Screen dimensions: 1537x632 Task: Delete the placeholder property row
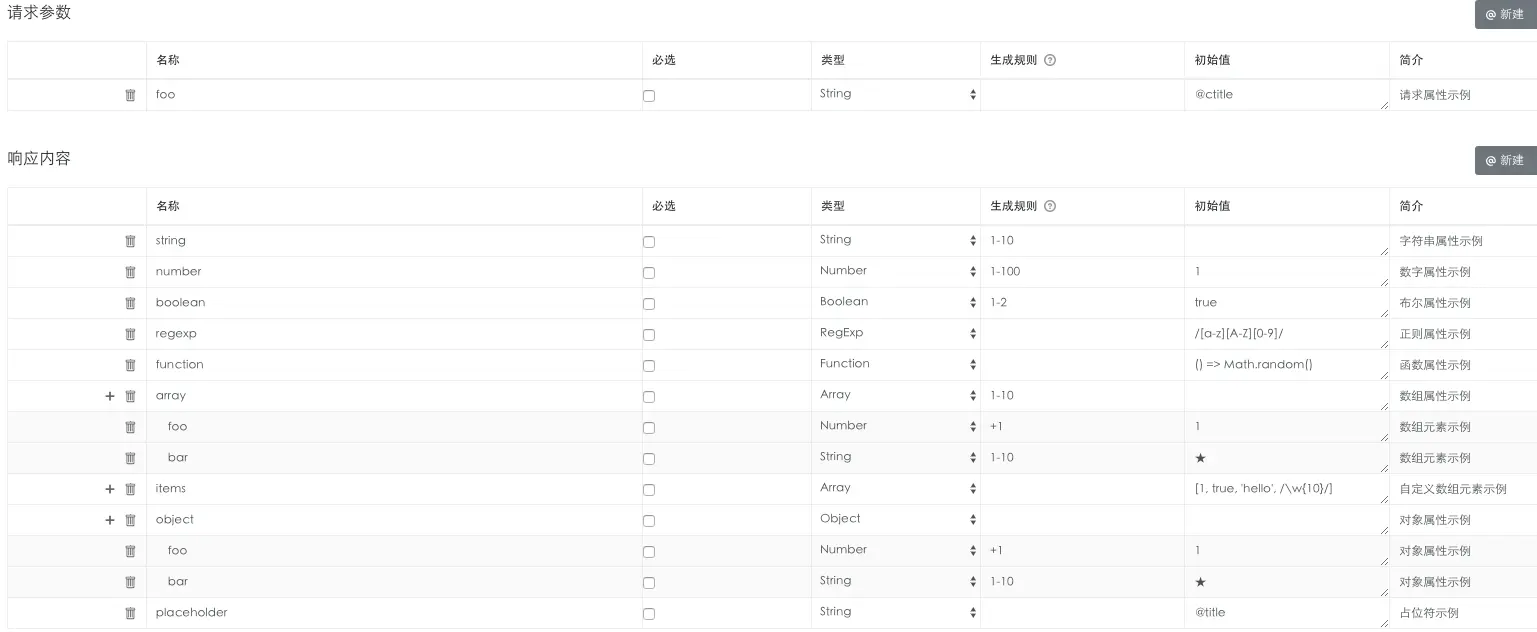click(x=130, y=613)
